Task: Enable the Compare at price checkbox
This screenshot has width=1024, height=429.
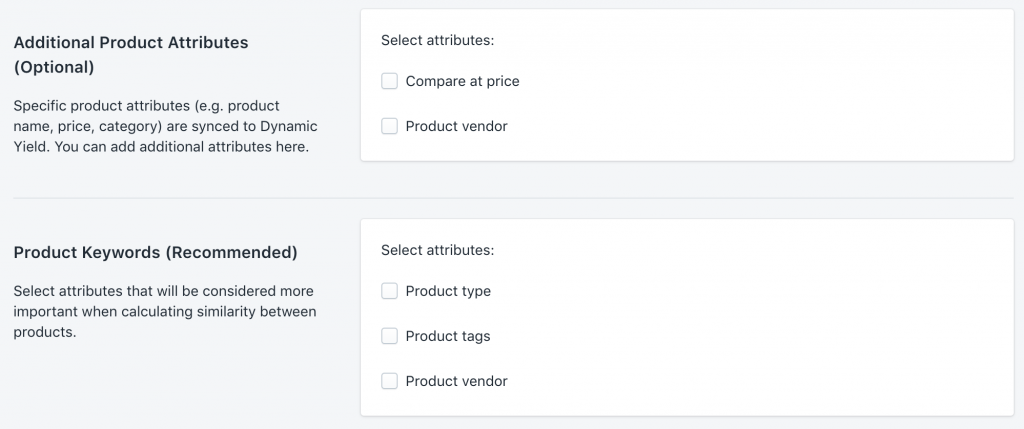Action: (x=390, y=81)
